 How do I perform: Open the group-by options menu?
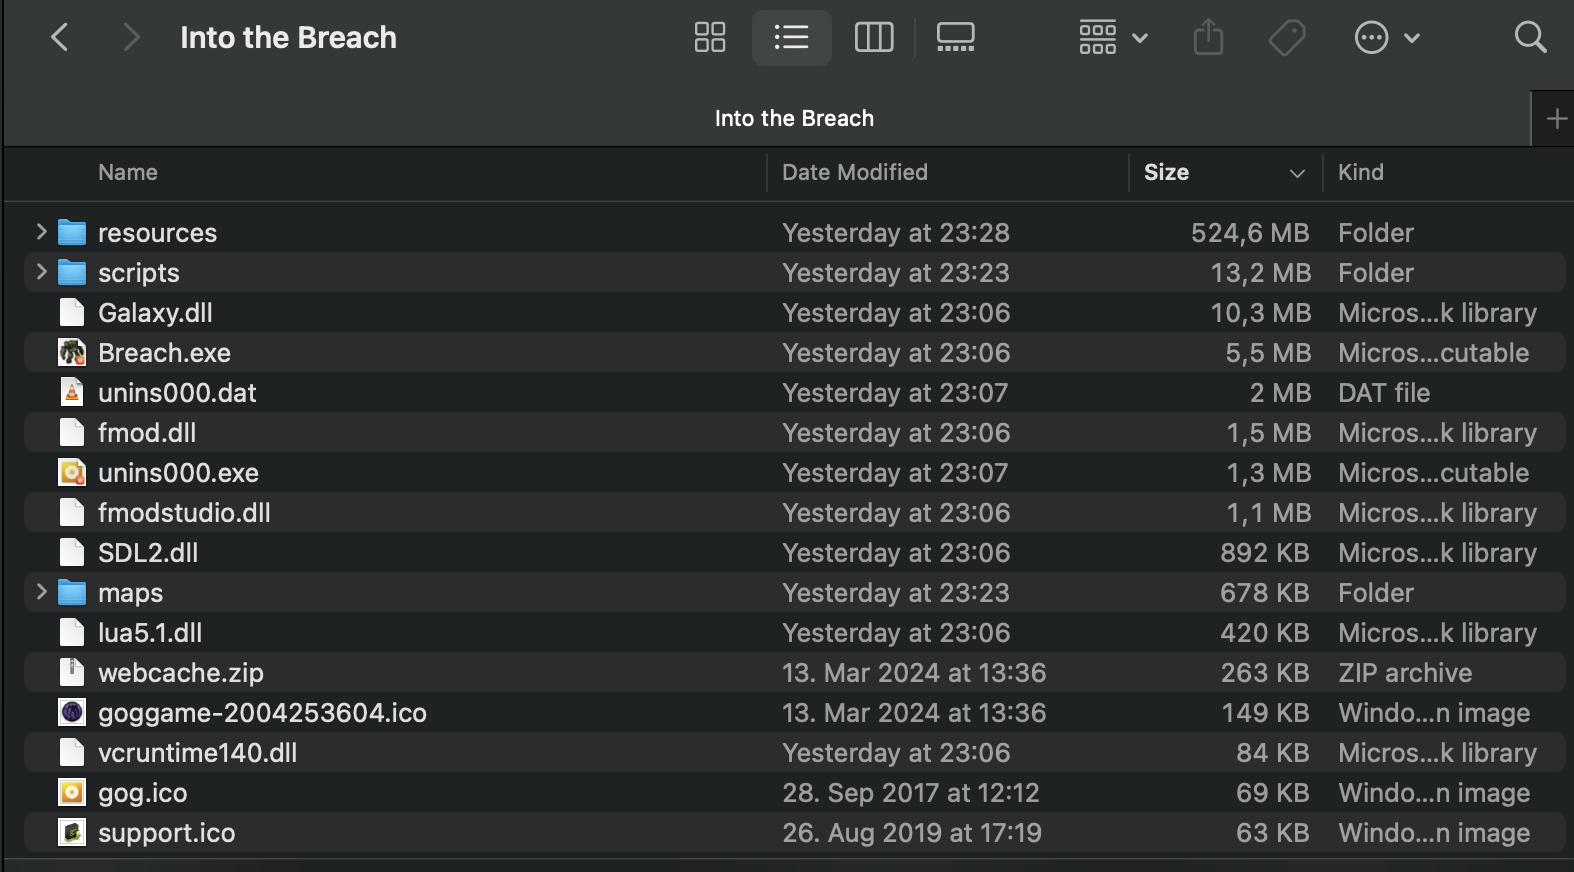(x=1113, y=38)
